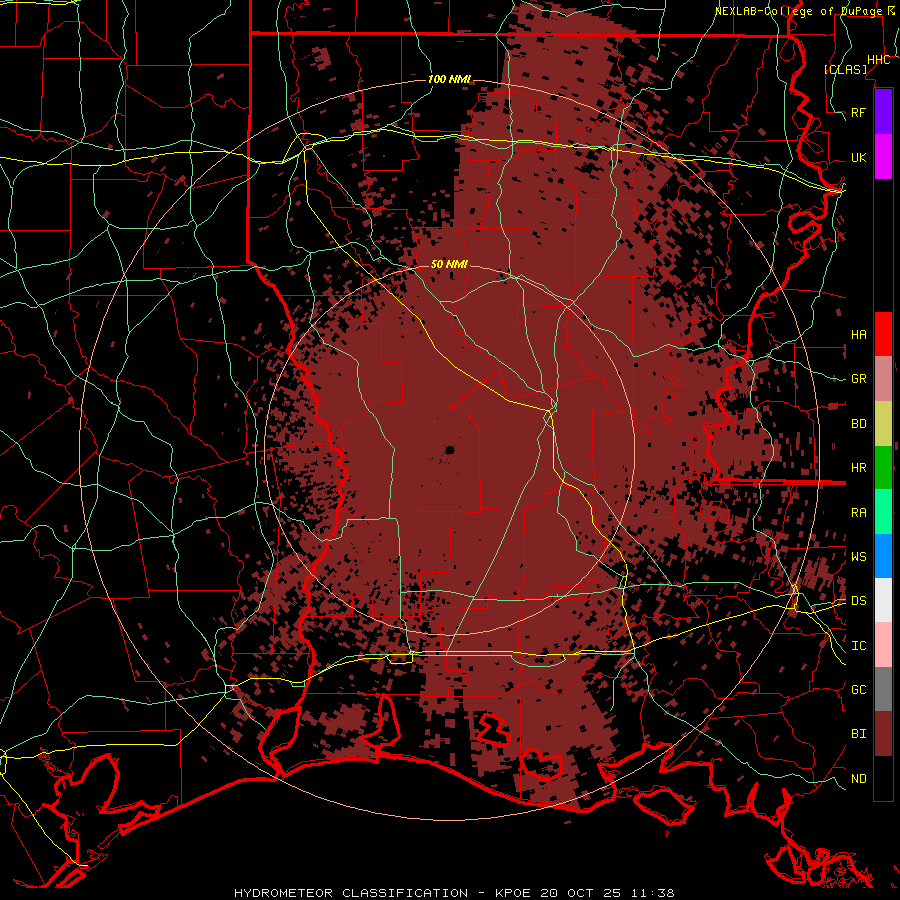Screen dimensions: 900x900
Task: Click the WS legend label
Action: pyautogui.click(x=858, y=557)
